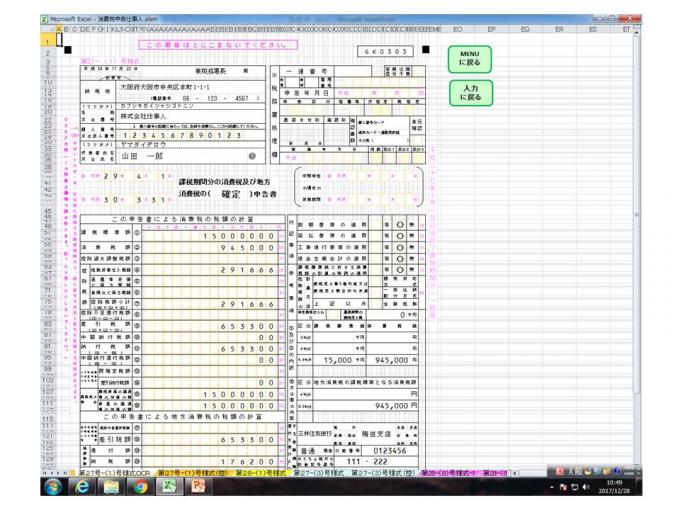Image resolution: width=680 pixels, height=510 pixels.
Task: Open the Windows Start menu
Action: pos(53,487)
